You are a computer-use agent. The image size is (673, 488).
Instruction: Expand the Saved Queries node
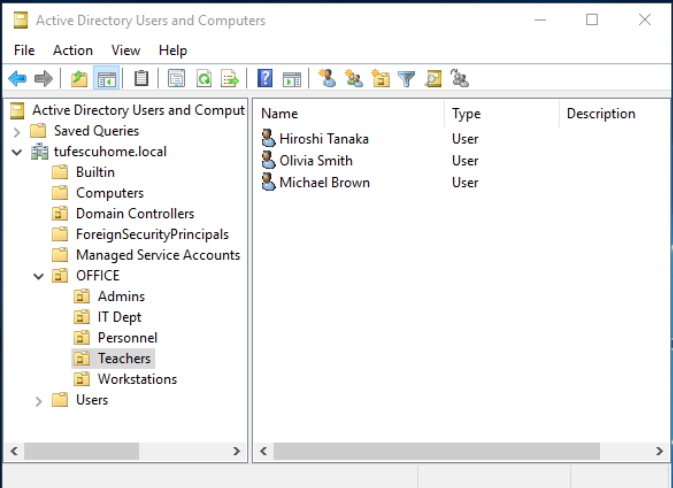[17, 132]
